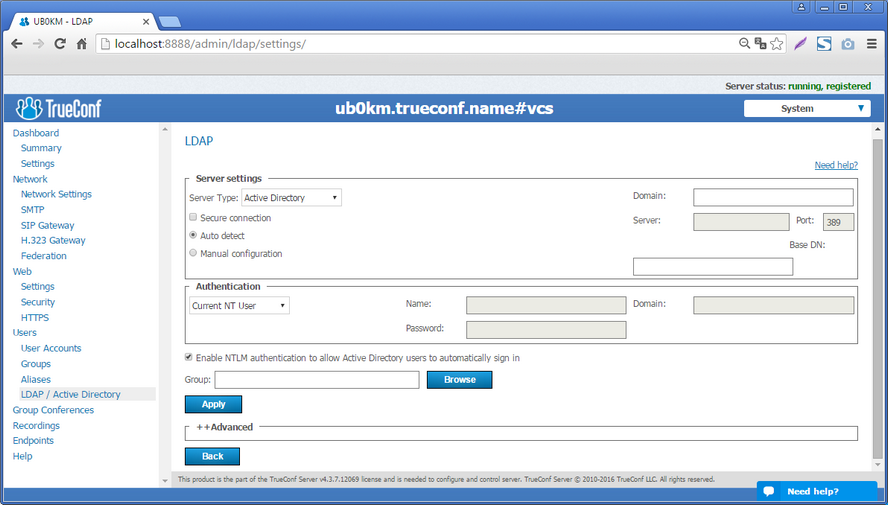Viewport: 888px width, 505px height.
Task: Select LDAP / Active Directory in sidebar
Action: pos(71,395)
